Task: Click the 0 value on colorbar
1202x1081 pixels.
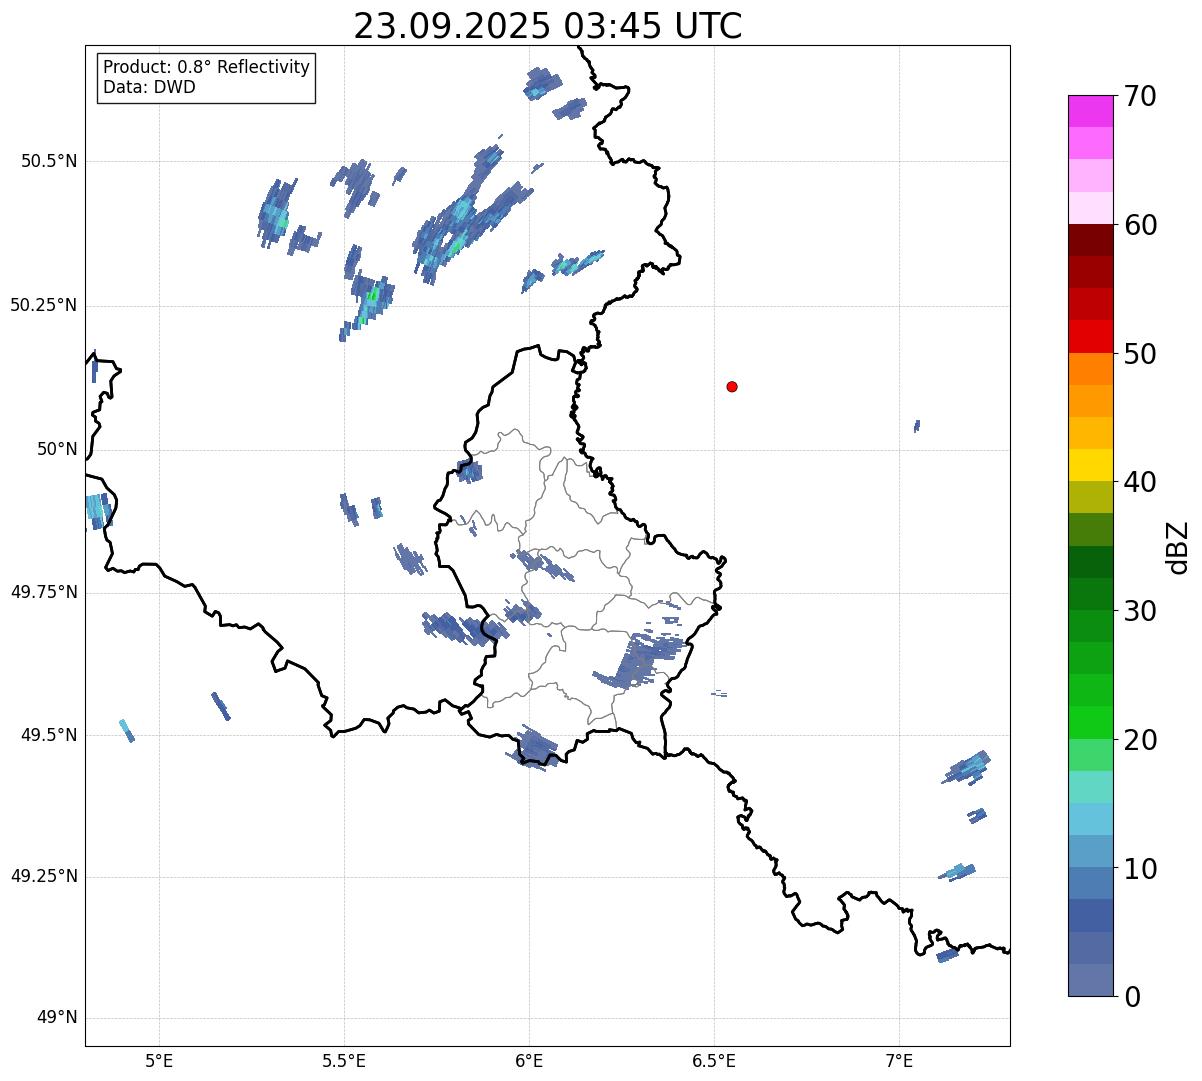Action: [x=1132, y=997]
